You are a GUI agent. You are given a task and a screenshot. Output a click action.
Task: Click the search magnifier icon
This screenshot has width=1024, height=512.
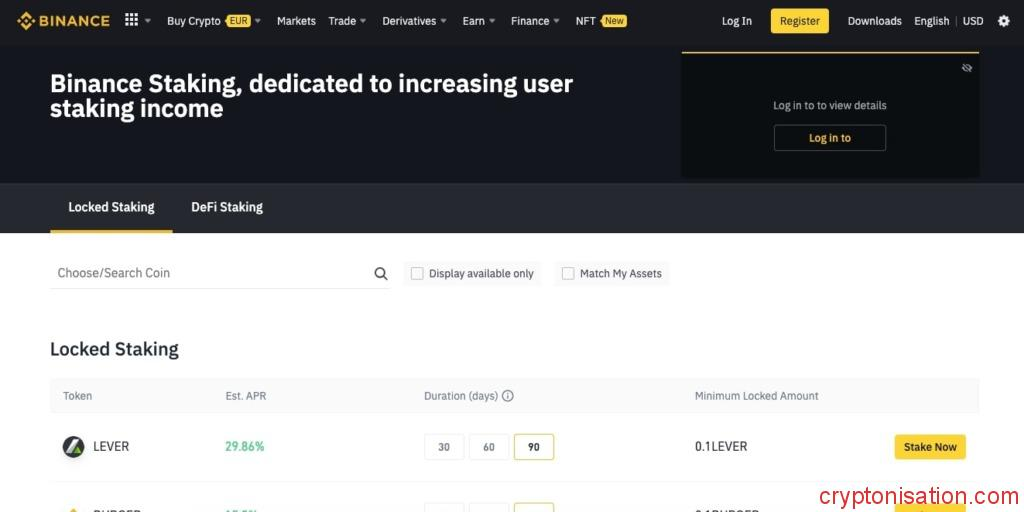click(381, 274)
